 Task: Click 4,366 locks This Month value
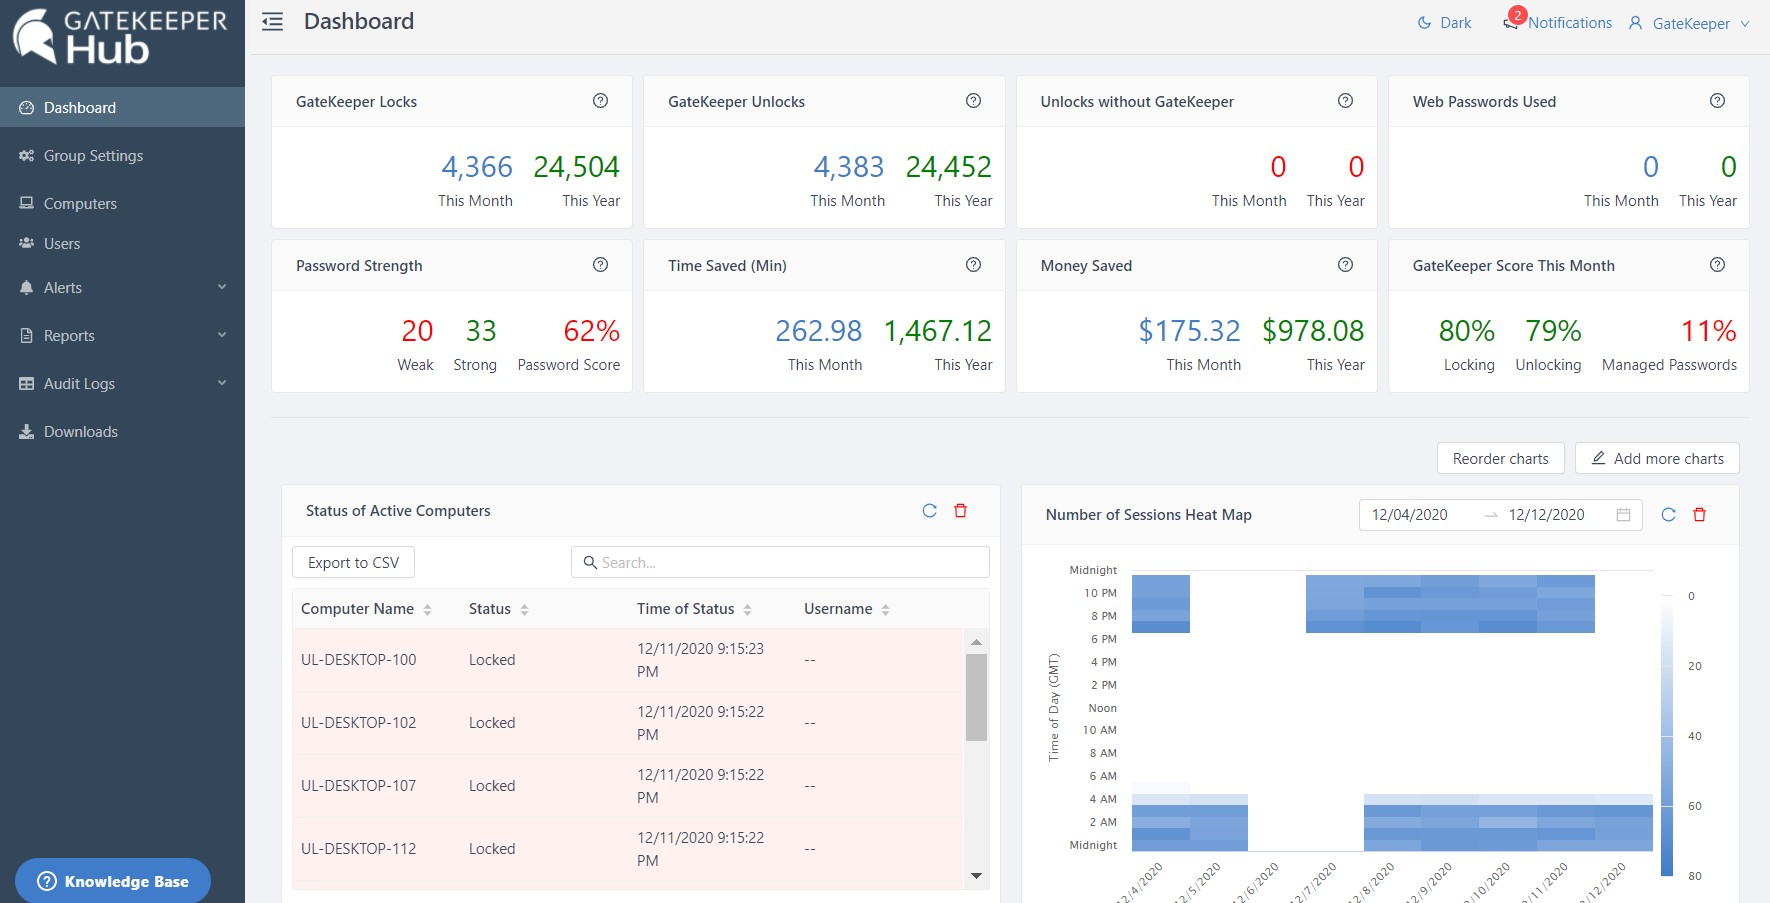(476, 167)
